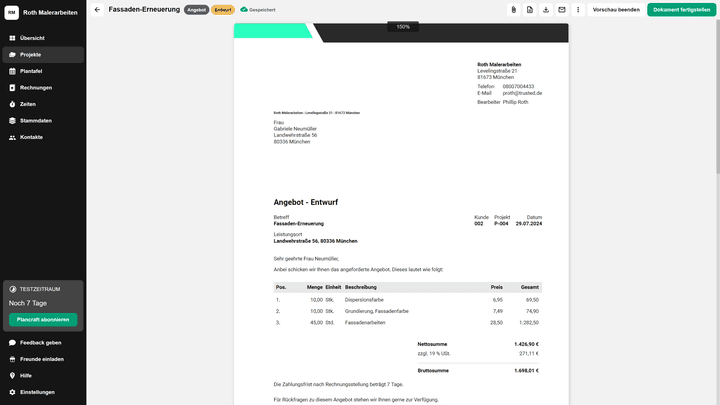Image resolution: width=720 pixels, height=405 pixels.
Task: Click the RM company logo avatar
Action: 12,12
